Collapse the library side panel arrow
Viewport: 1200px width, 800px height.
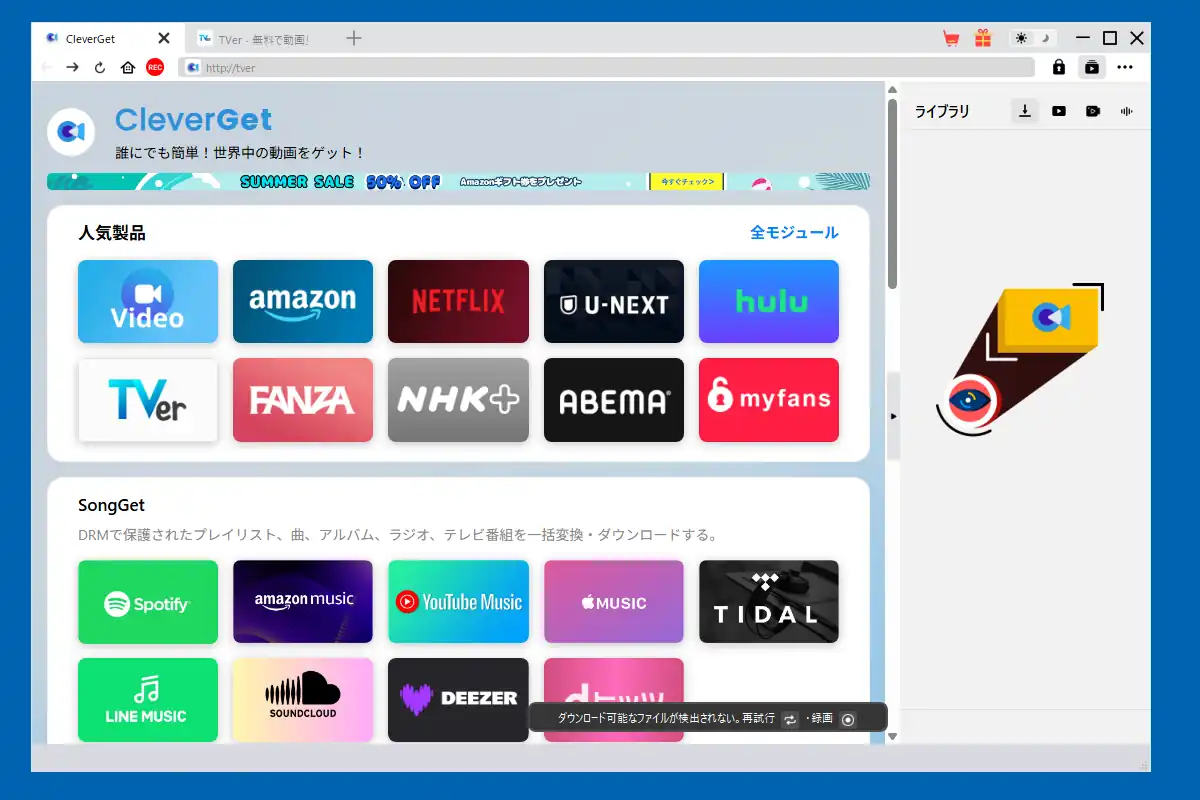pyautogui.click(x=893, y=416)
